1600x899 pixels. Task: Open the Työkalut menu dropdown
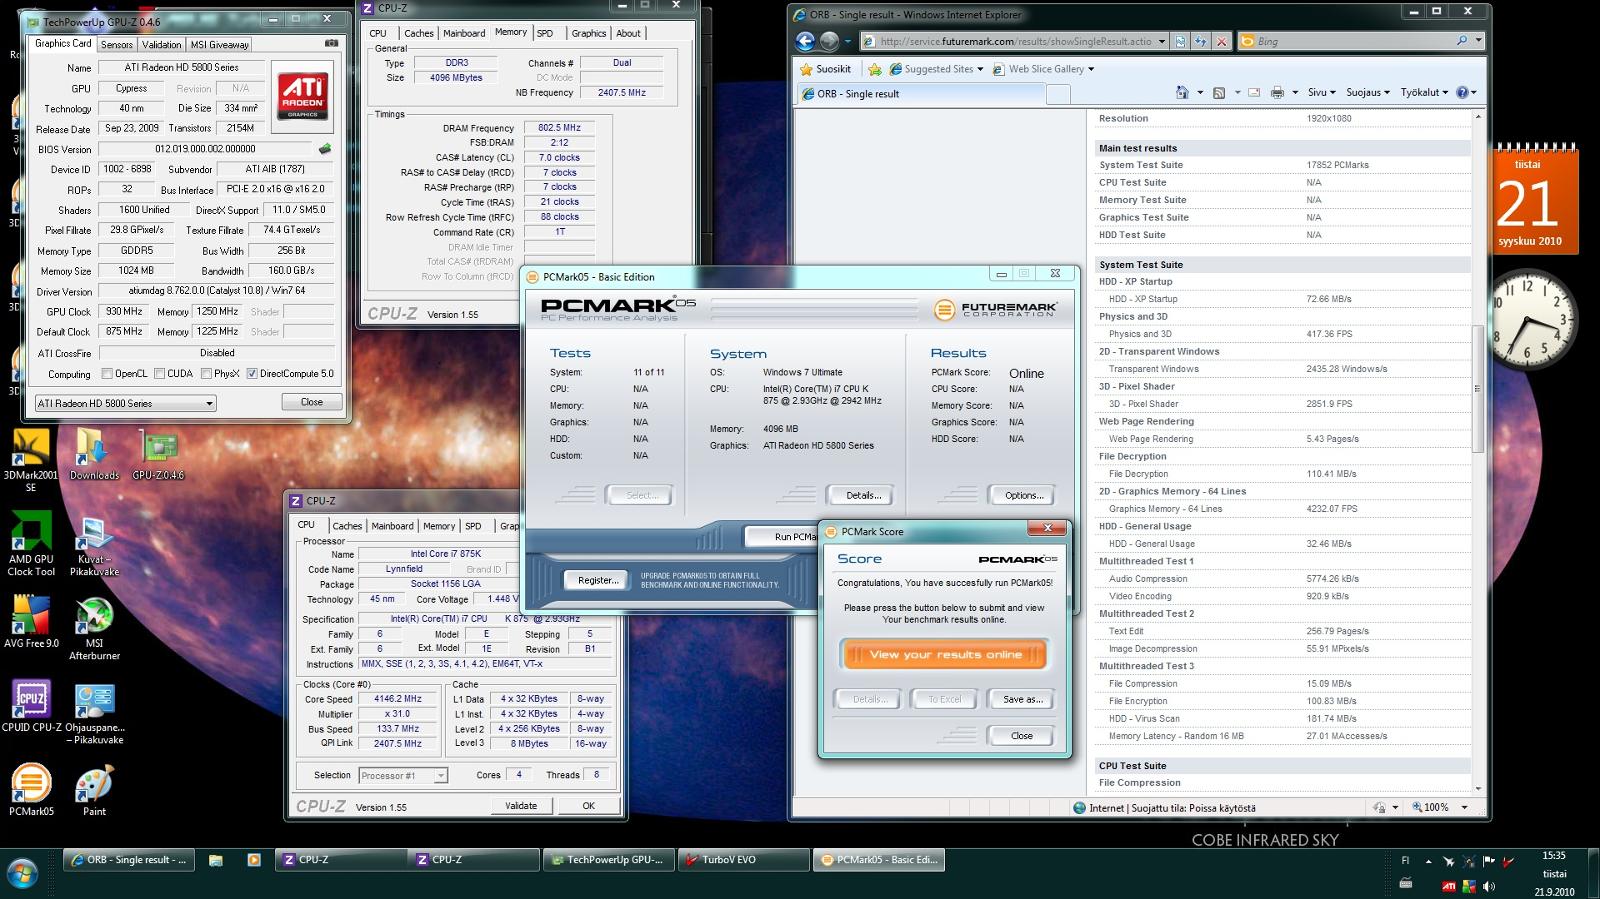coord(1424,92)
